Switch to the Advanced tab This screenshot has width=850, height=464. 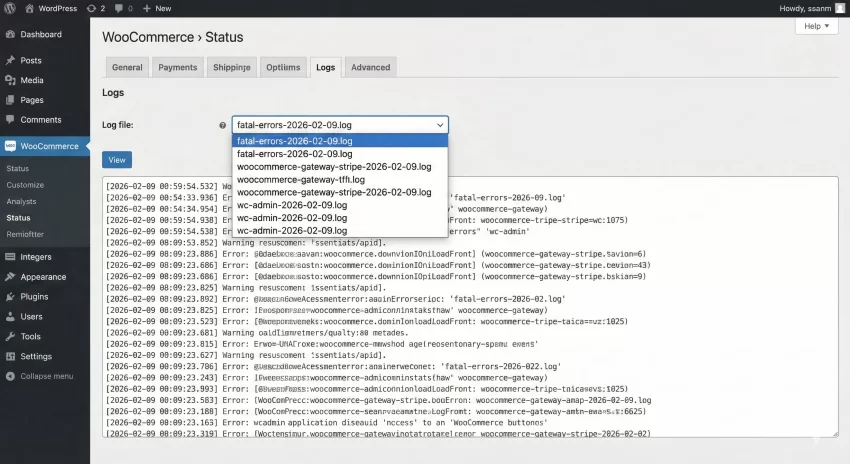point(371,67)
